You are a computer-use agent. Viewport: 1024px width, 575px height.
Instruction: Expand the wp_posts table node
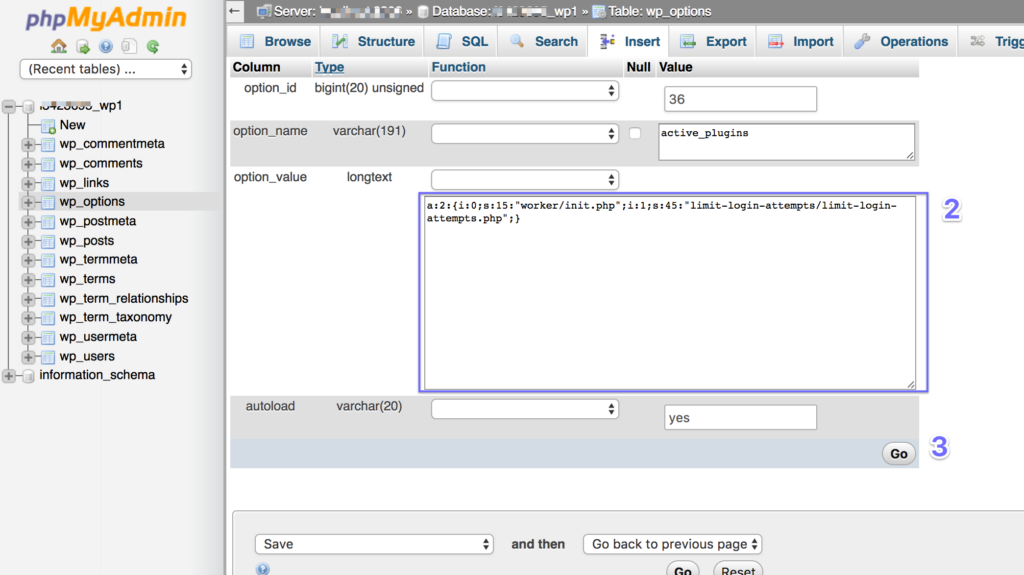coord(28,242)
